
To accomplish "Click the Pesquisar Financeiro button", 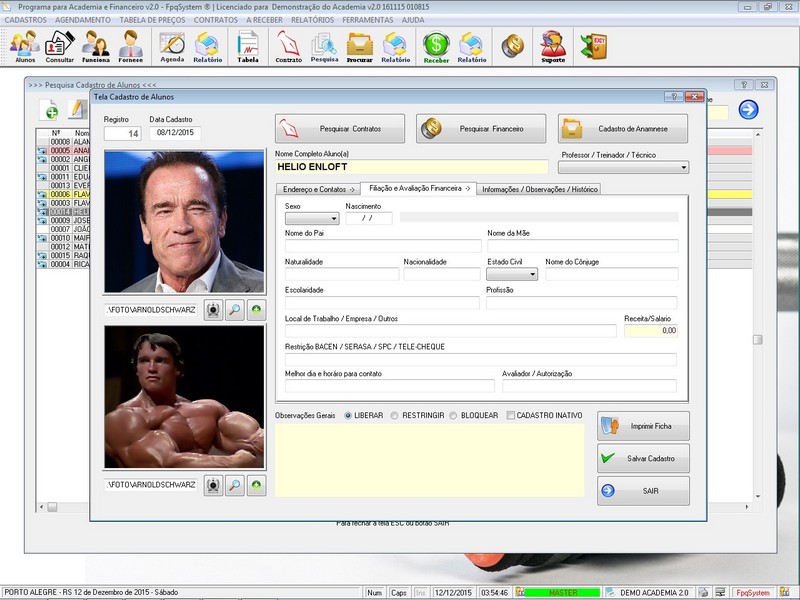I will (x=481, y=128).
